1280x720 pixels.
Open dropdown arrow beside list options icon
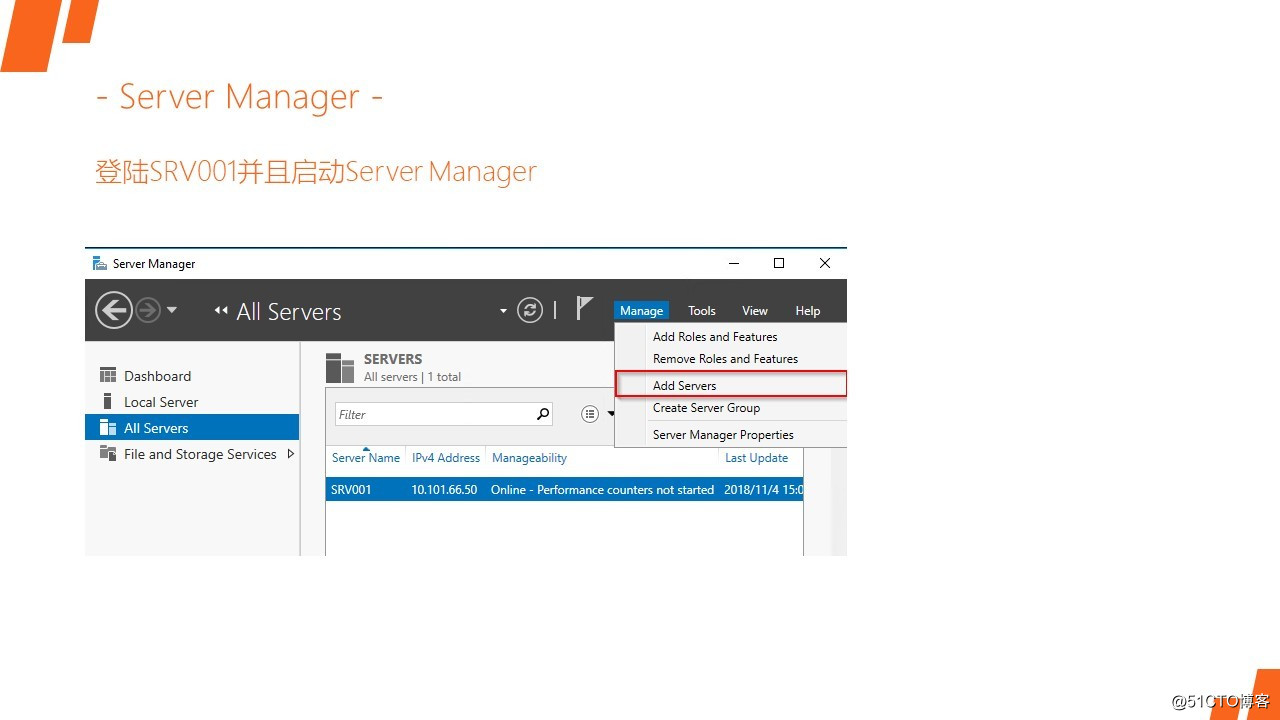click(x=611, y=414)
